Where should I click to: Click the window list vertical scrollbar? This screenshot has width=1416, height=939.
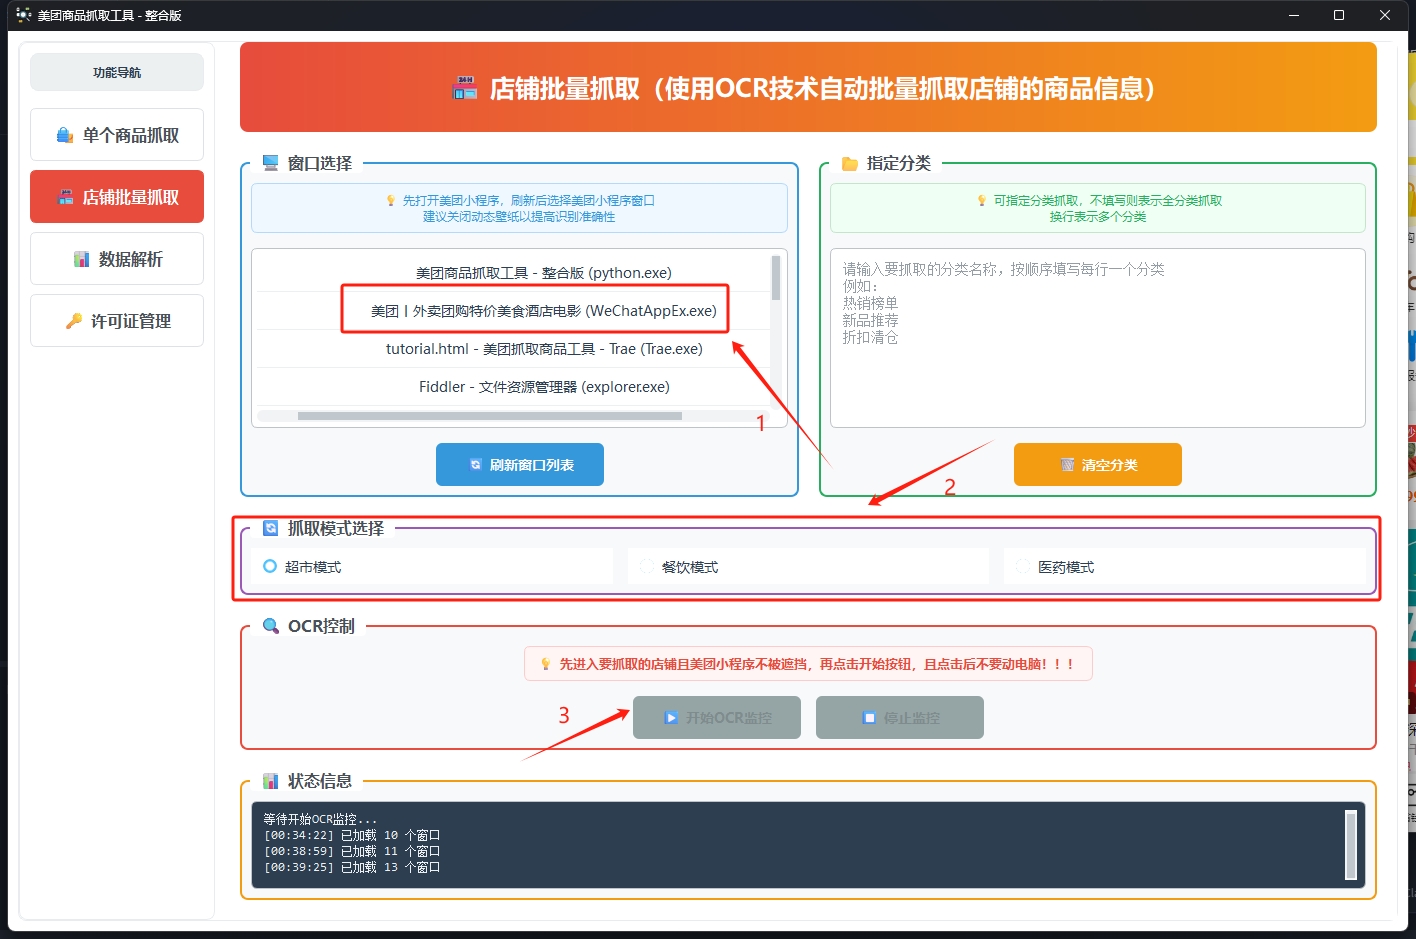776,278
